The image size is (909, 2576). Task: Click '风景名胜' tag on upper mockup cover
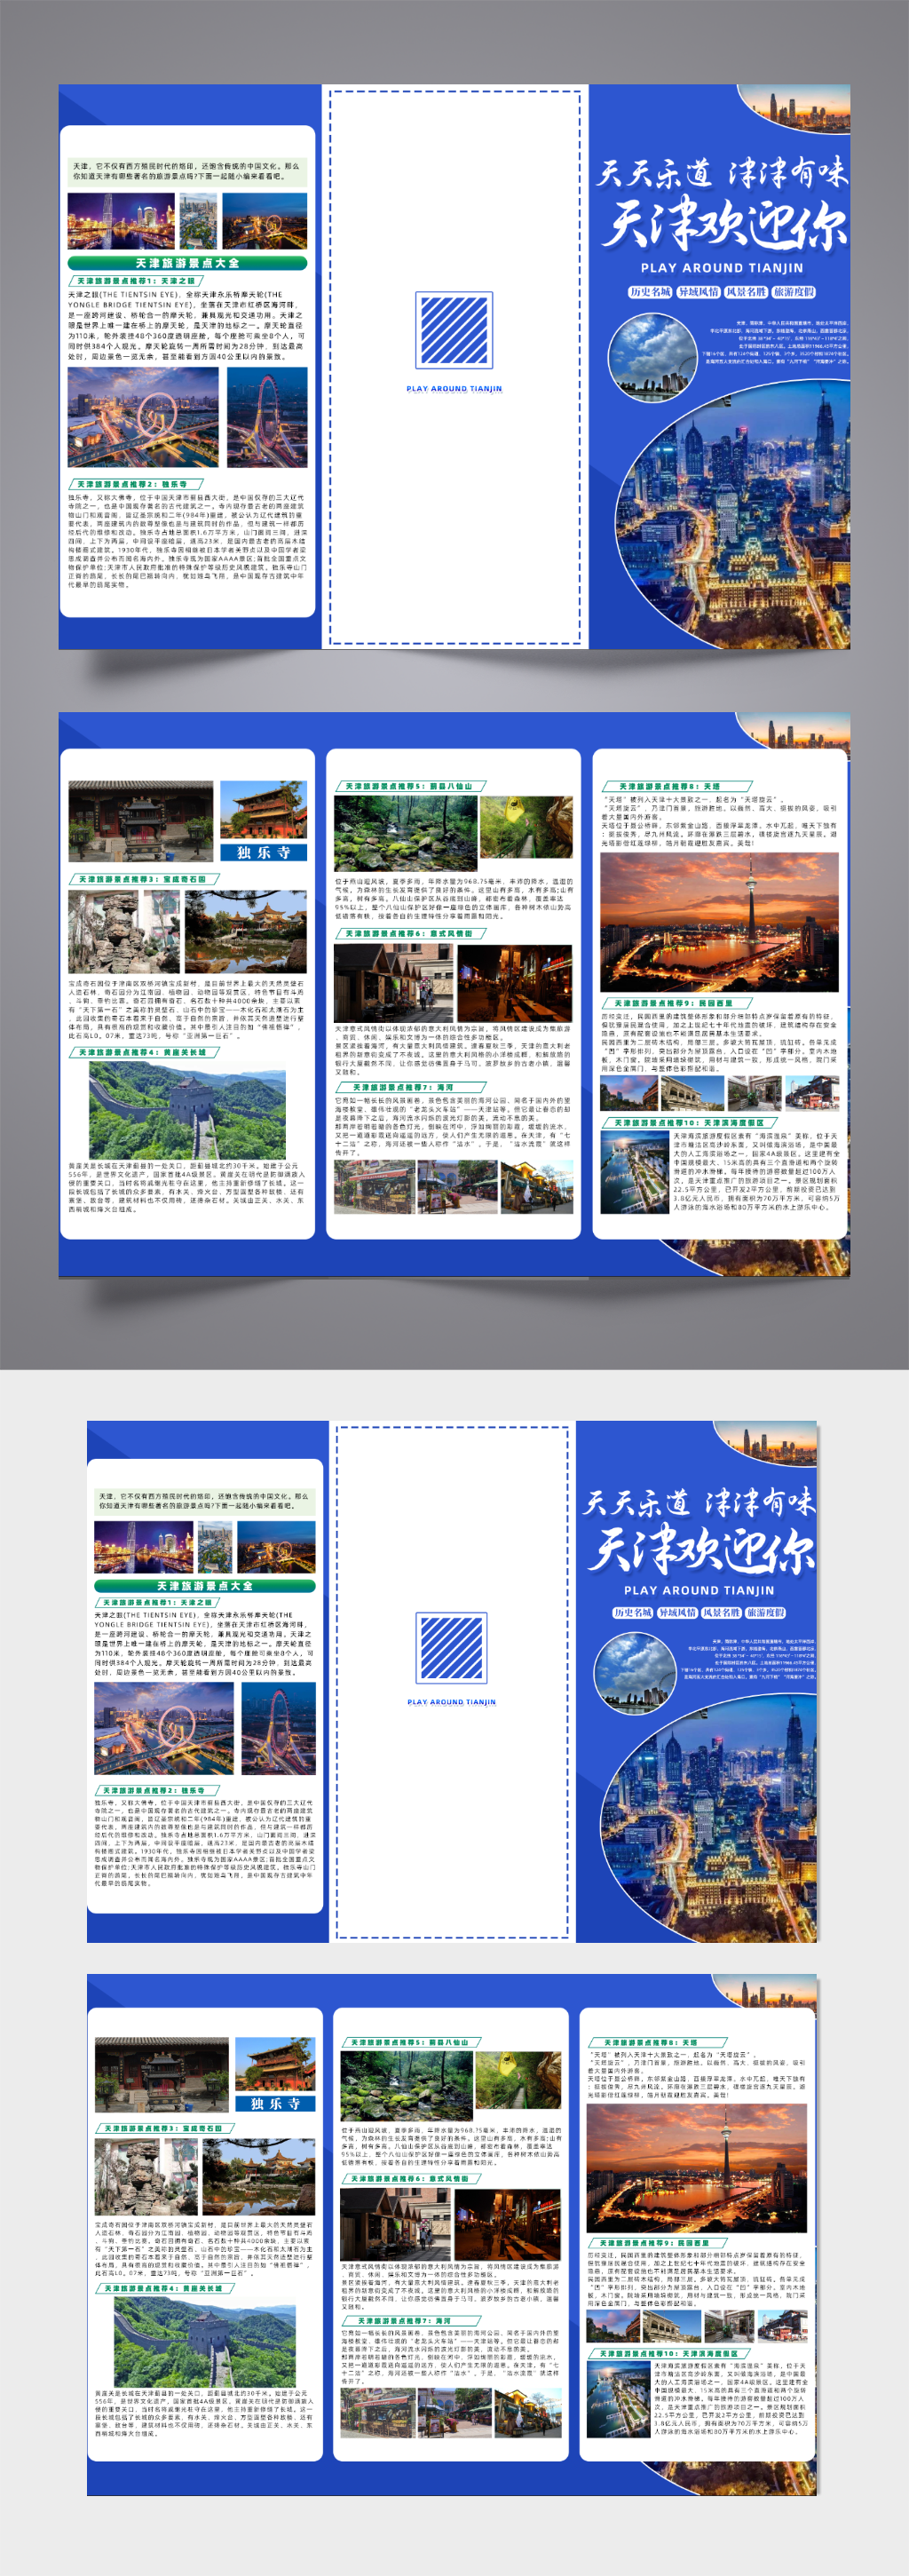point(746,292)
